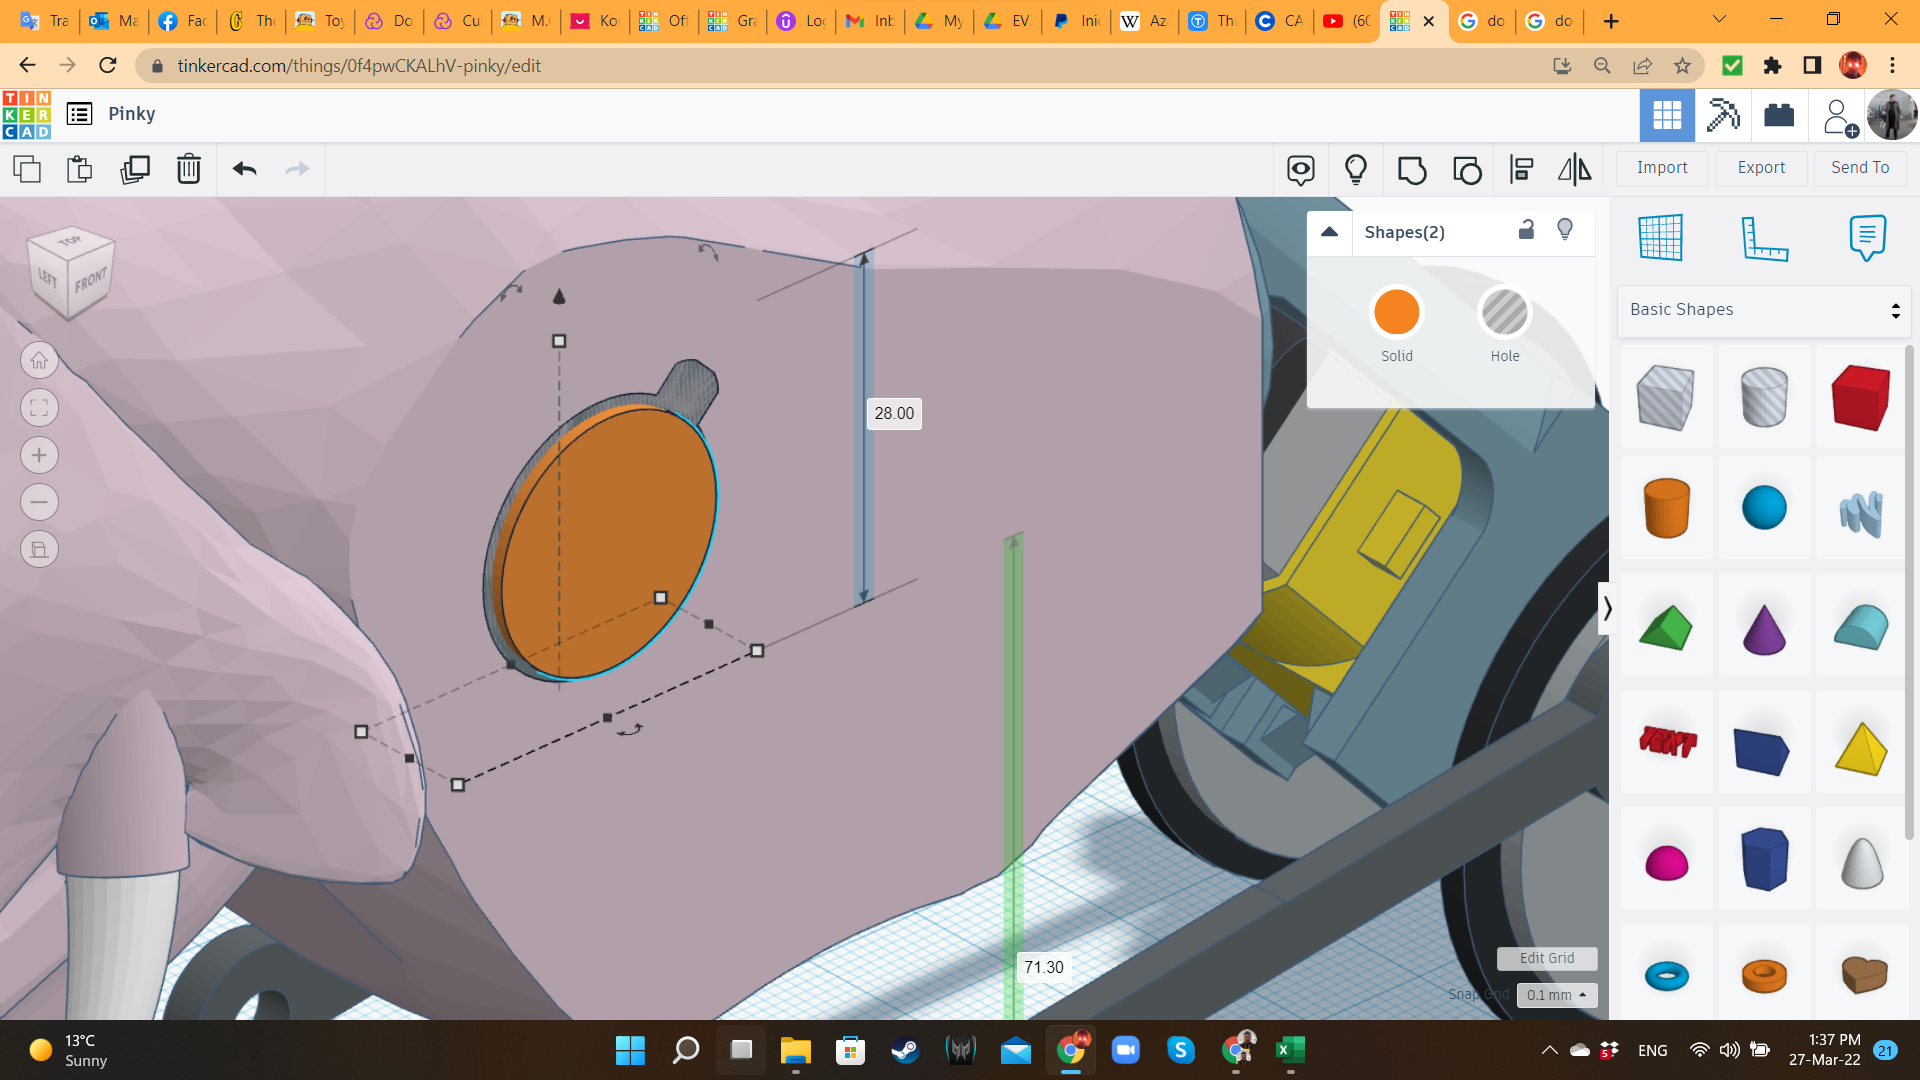Switch selection to Hole mode
The image size is (1920, 1080).
click(1504, 313)
